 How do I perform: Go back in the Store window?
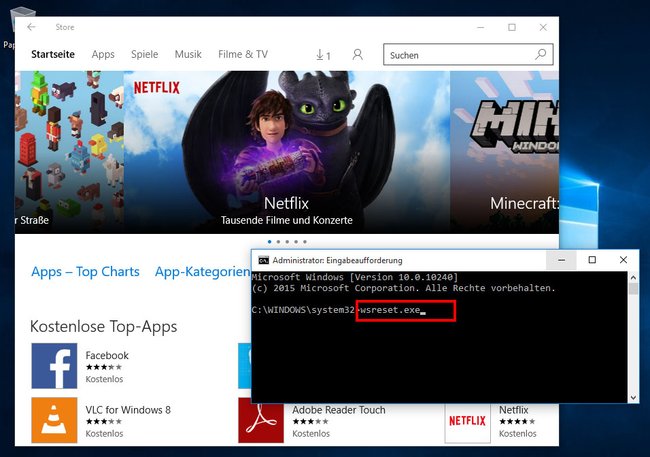point(32,27)
